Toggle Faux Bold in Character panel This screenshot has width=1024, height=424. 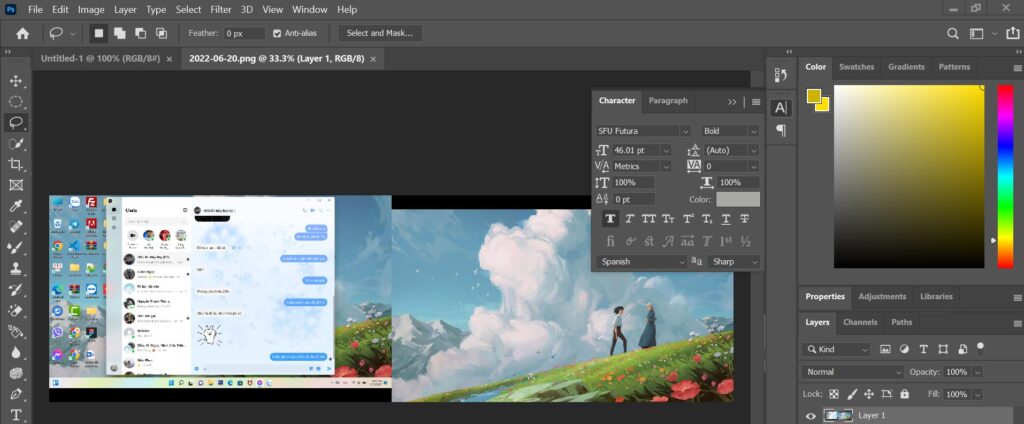[x=610, y=219]
